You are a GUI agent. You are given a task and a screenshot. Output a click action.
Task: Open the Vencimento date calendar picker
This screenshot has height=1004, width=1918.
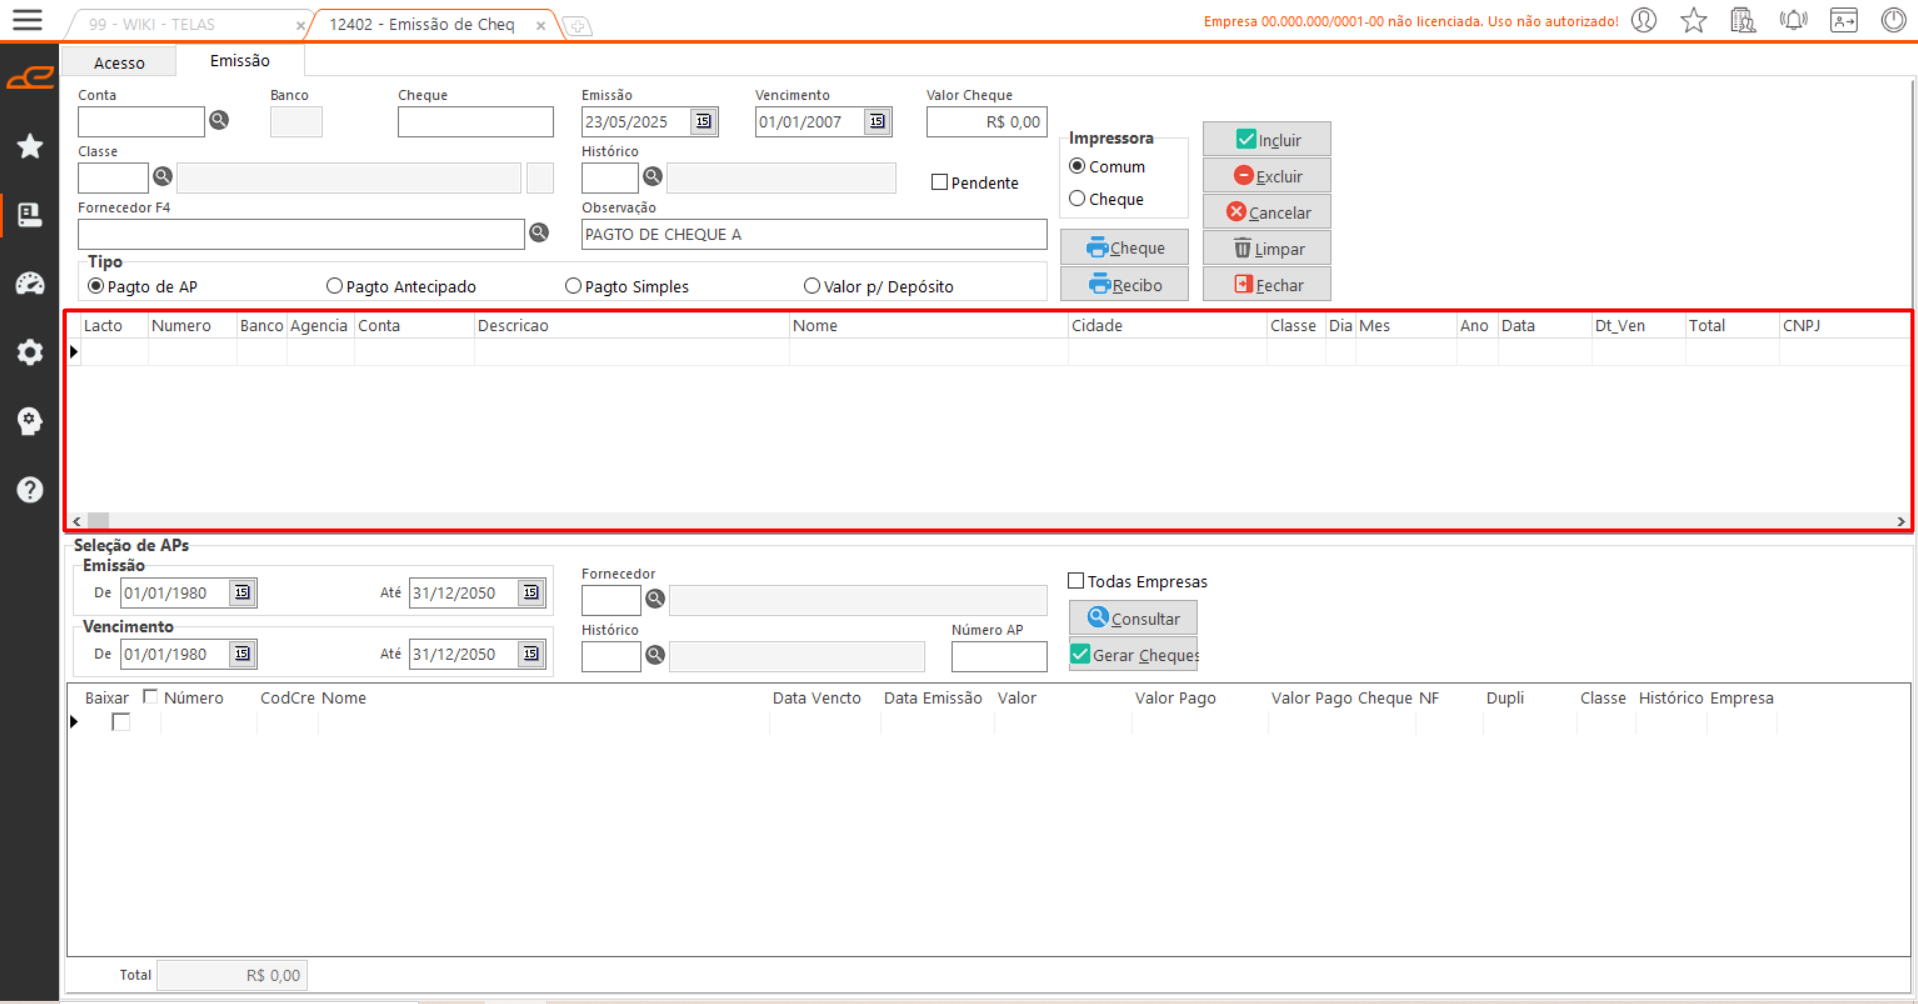point(877,121)
